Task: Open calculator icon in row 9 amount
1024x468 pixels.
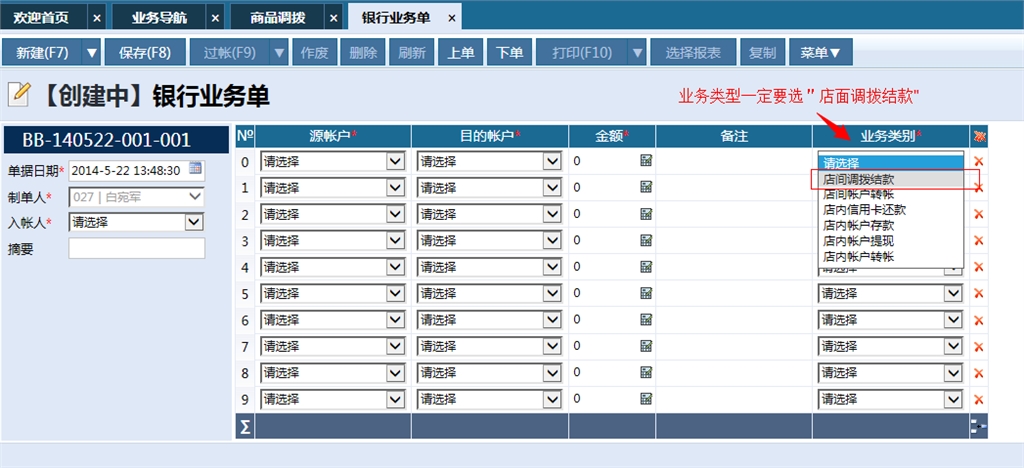Action: (x=647, y=399)
